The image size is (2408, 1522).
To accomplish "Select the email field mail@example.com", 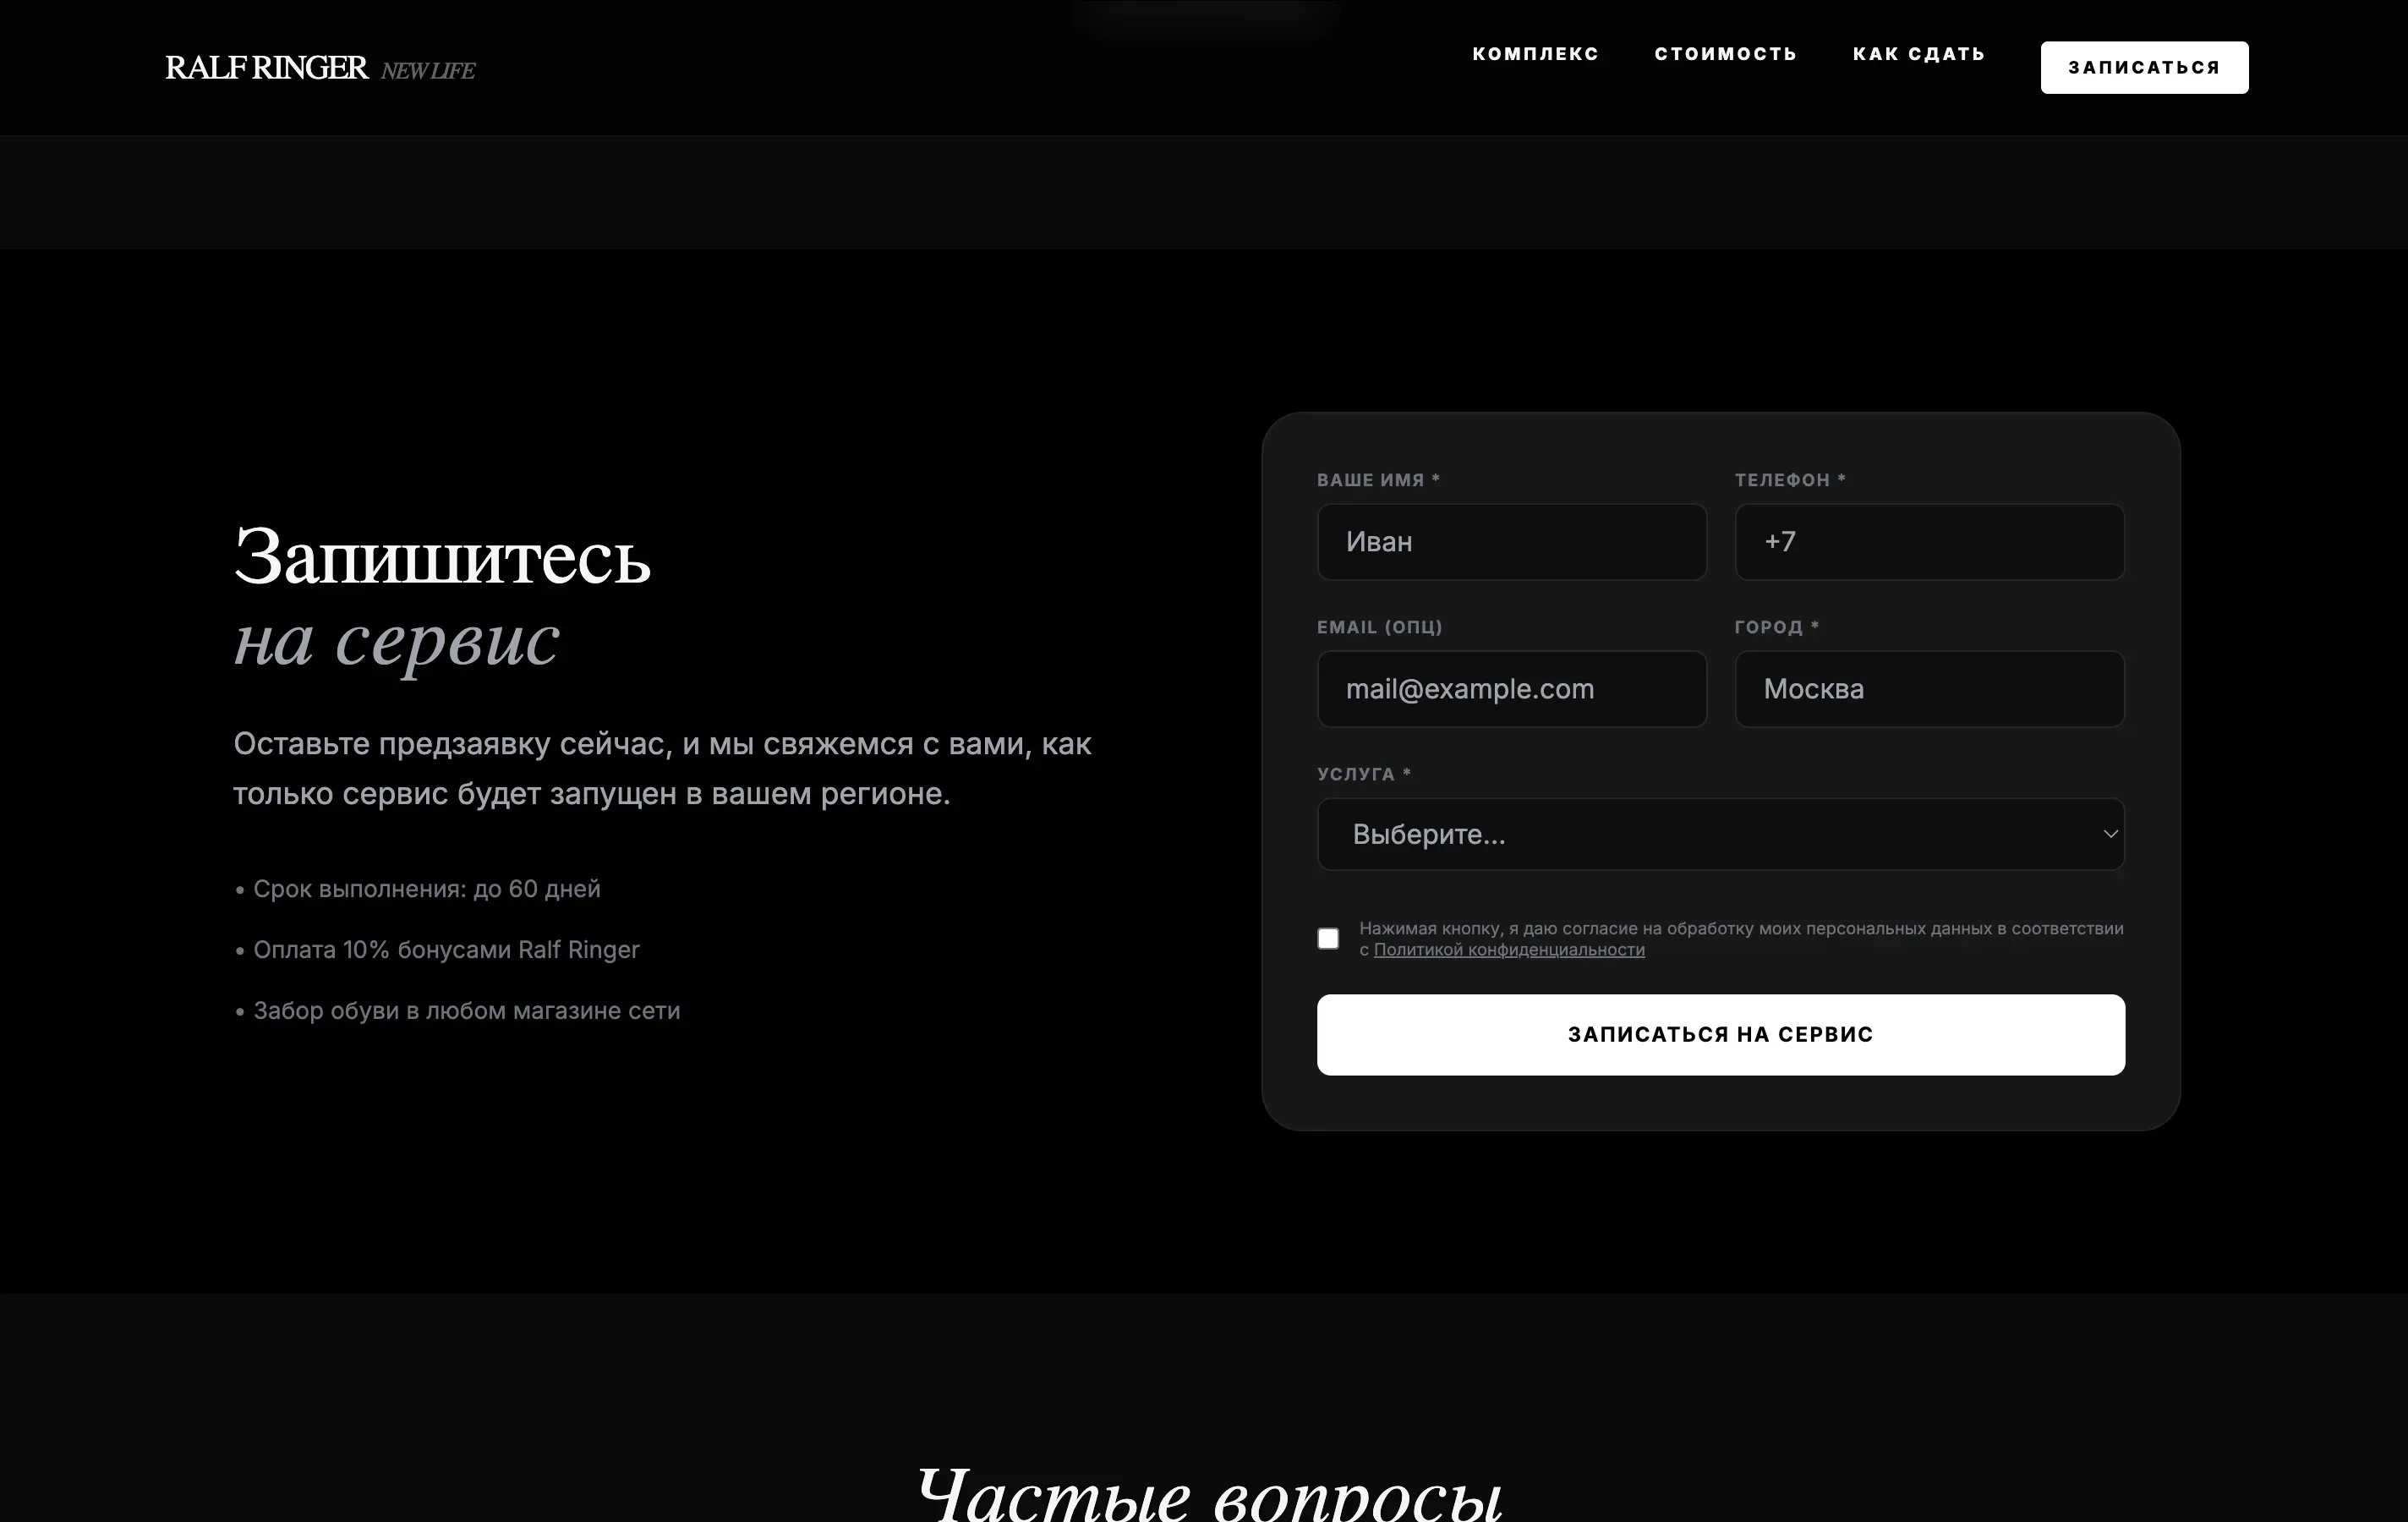I will coord(1511,689).
